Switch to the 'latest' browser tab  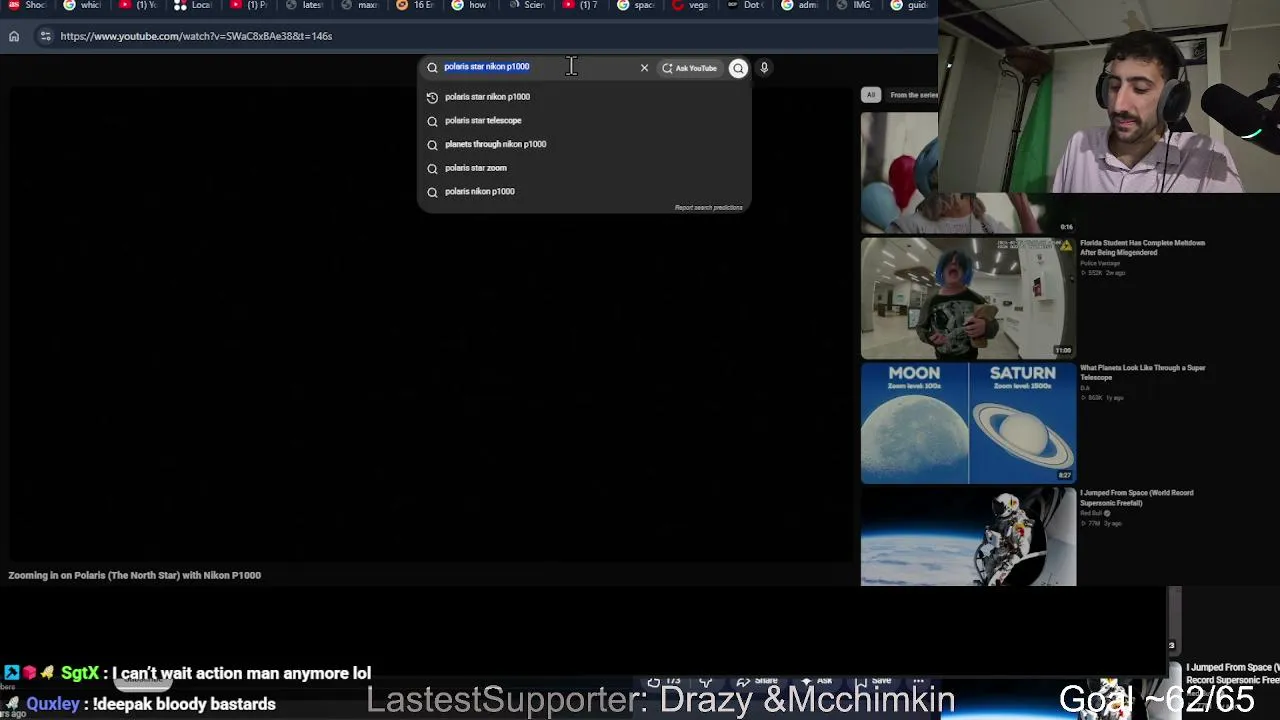point(304,5)
